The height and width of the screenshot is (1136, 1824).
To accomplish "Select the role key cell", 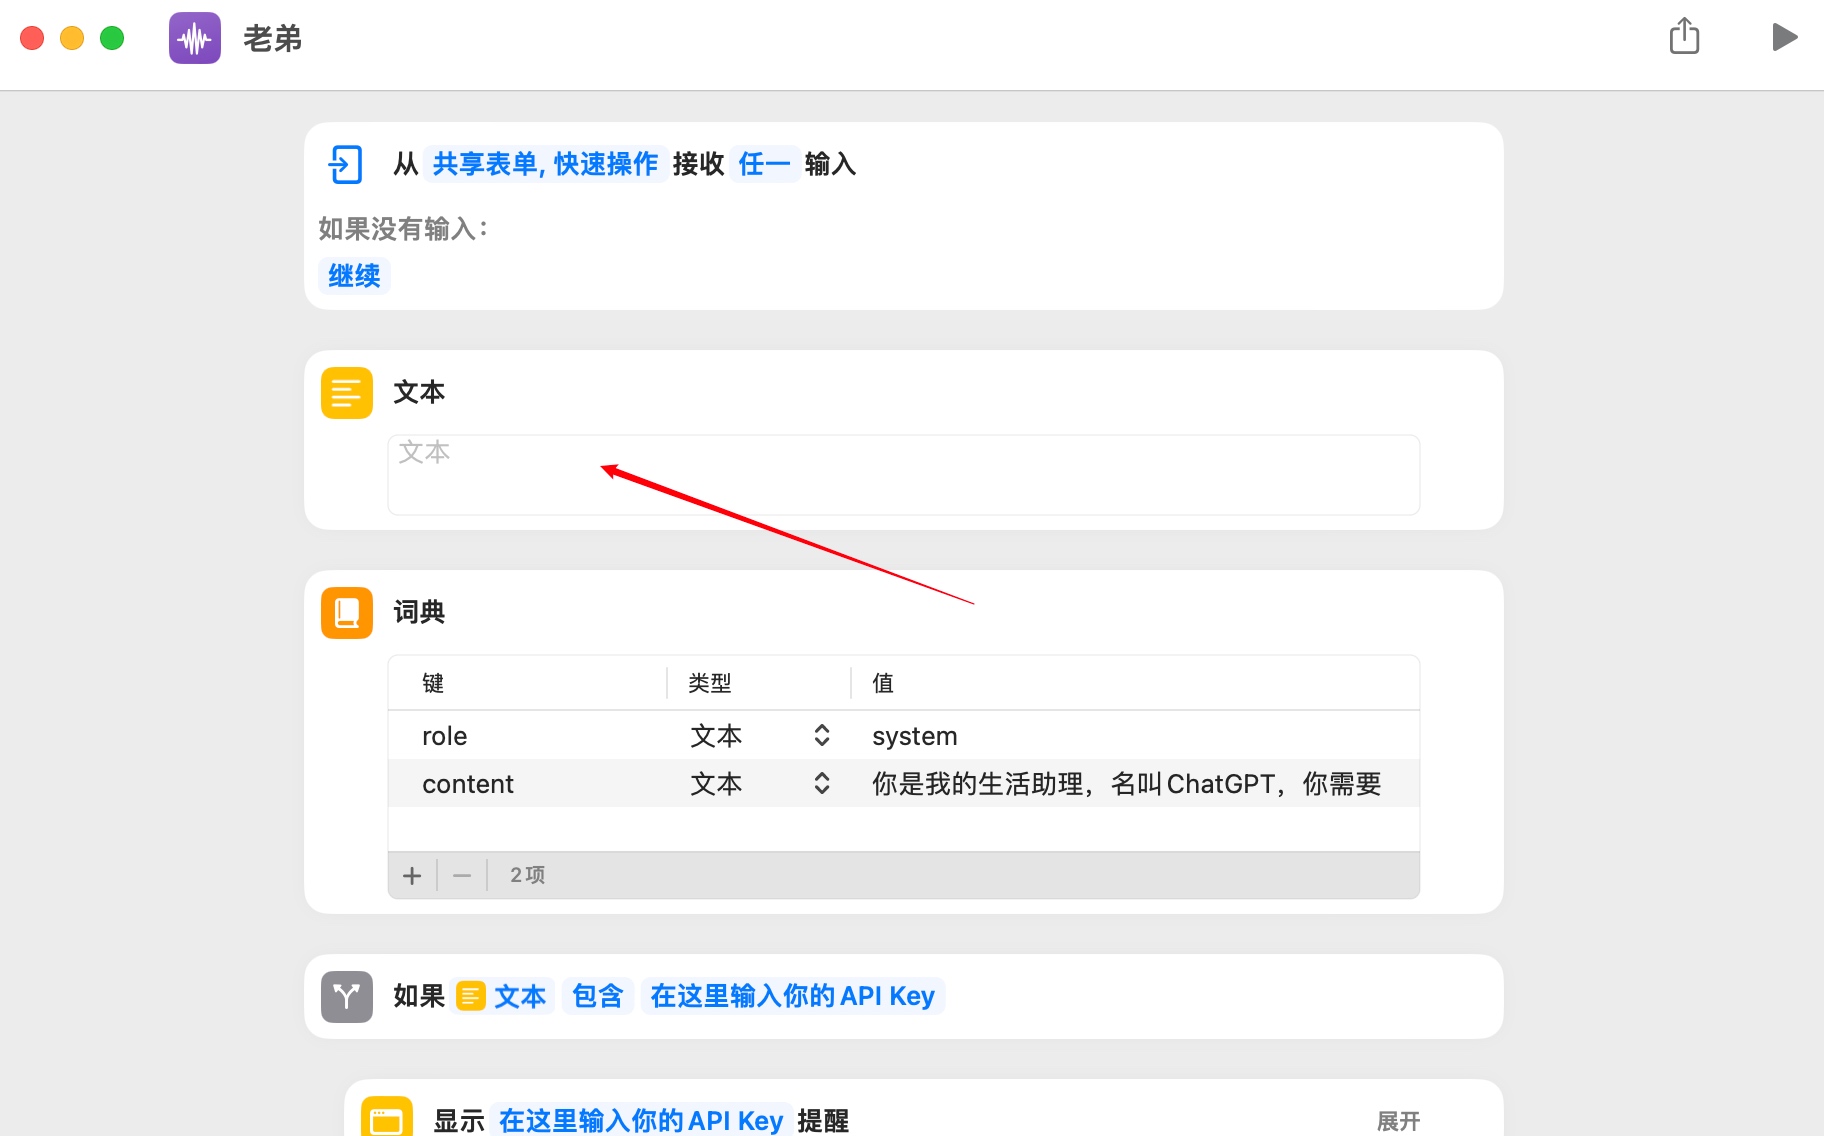I will pyautogui.click(x=445, y=736).
